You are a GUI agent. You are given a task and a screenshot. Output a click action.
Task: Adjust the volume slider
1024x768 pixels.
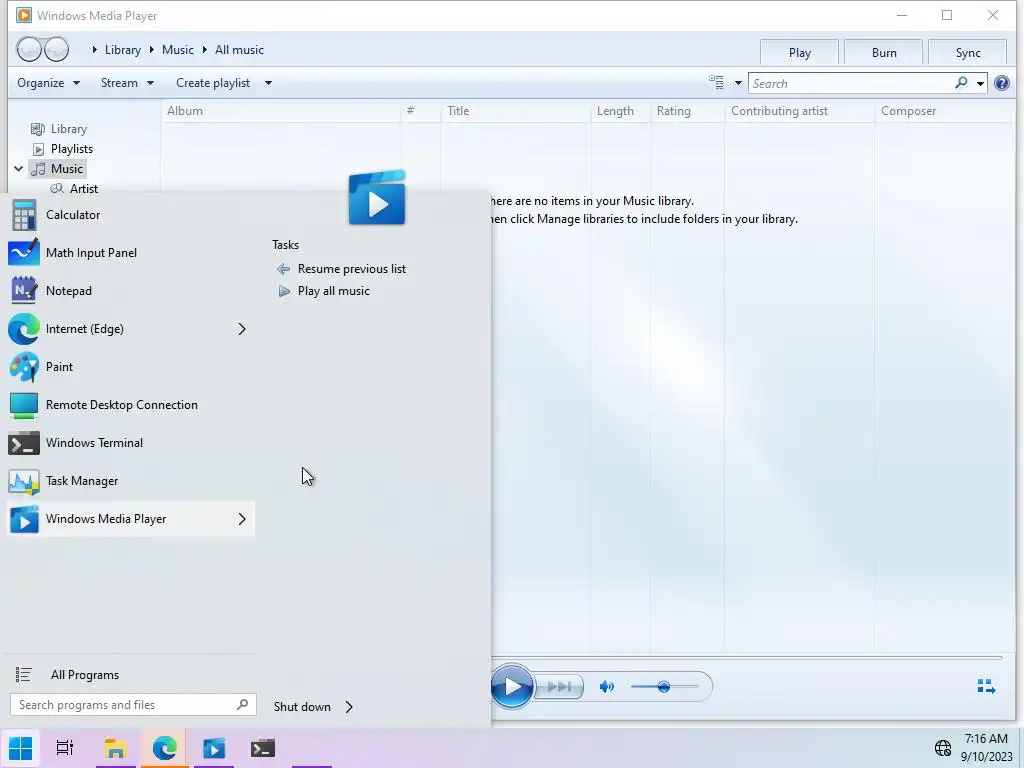[664, 686]
